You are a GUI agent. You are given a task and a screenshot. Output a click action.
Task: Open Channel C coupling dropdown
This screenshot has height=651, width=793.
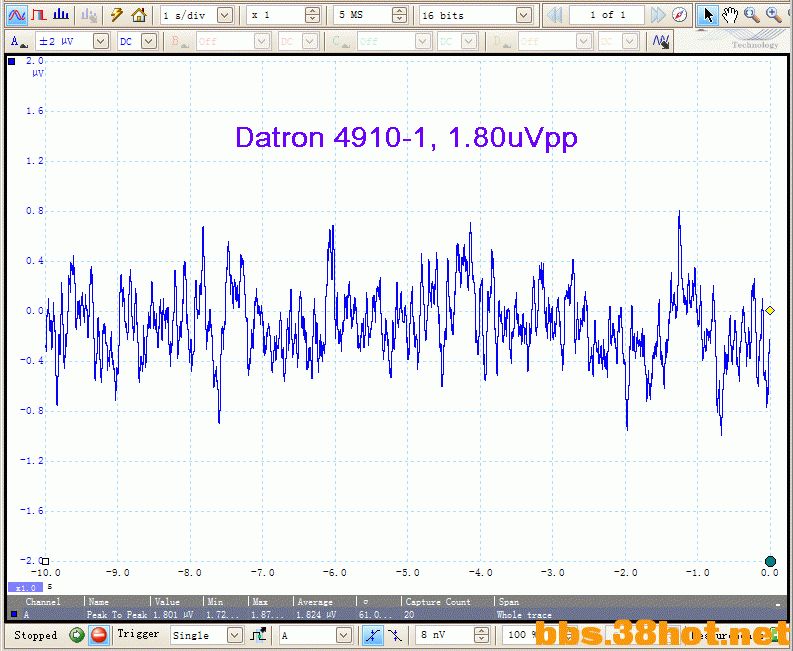tap(469, 41)
